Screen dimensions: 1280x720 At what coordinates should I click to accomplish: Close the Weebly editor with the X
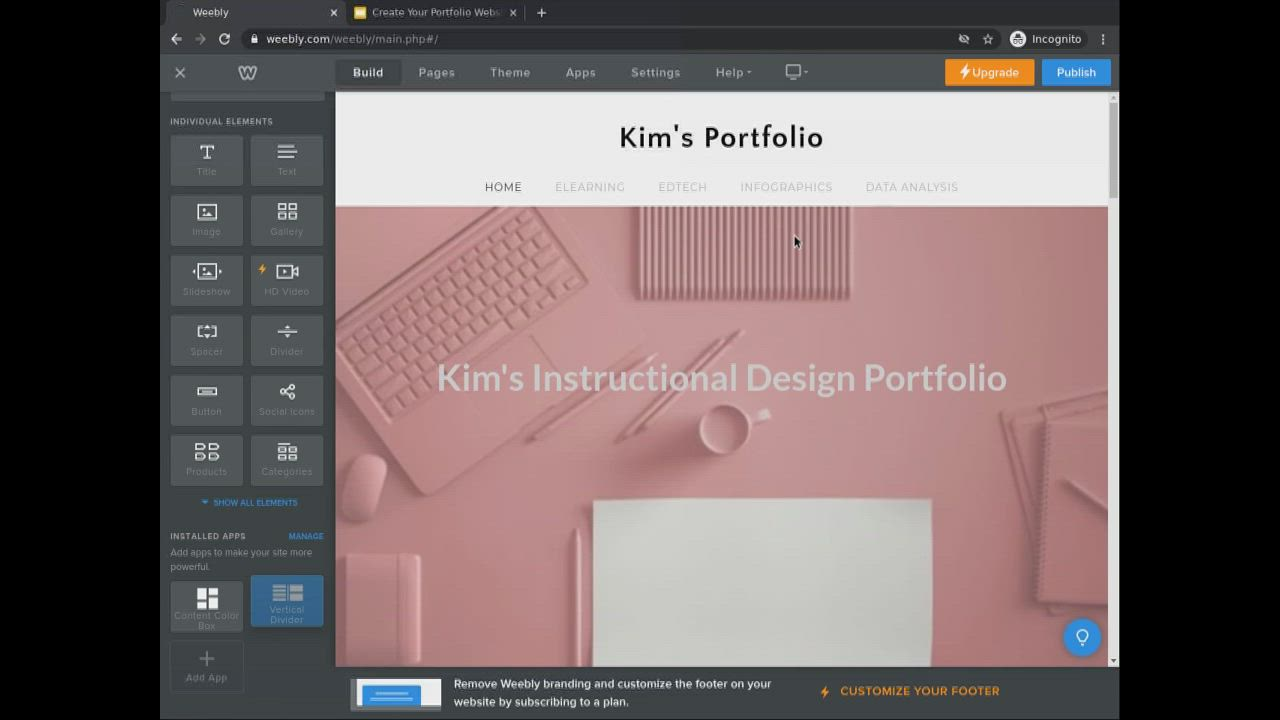point(180,72)
